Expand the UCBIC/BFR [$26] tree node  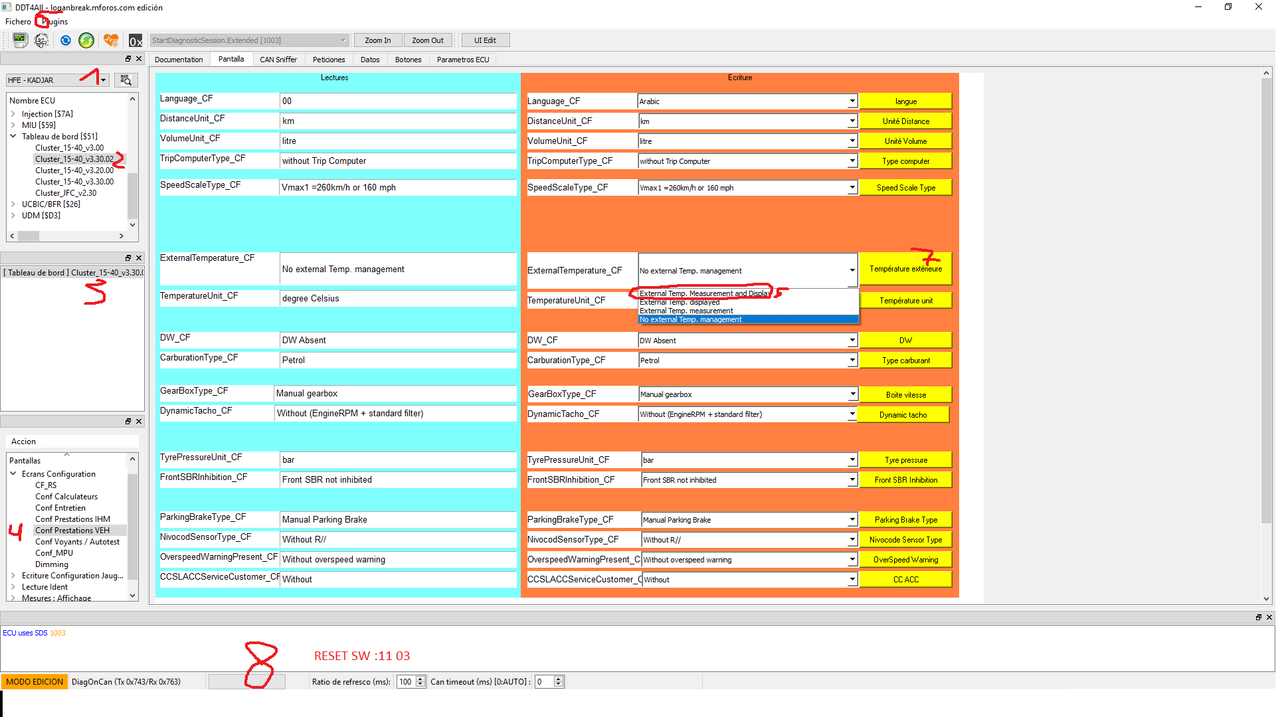click(13, 204)
